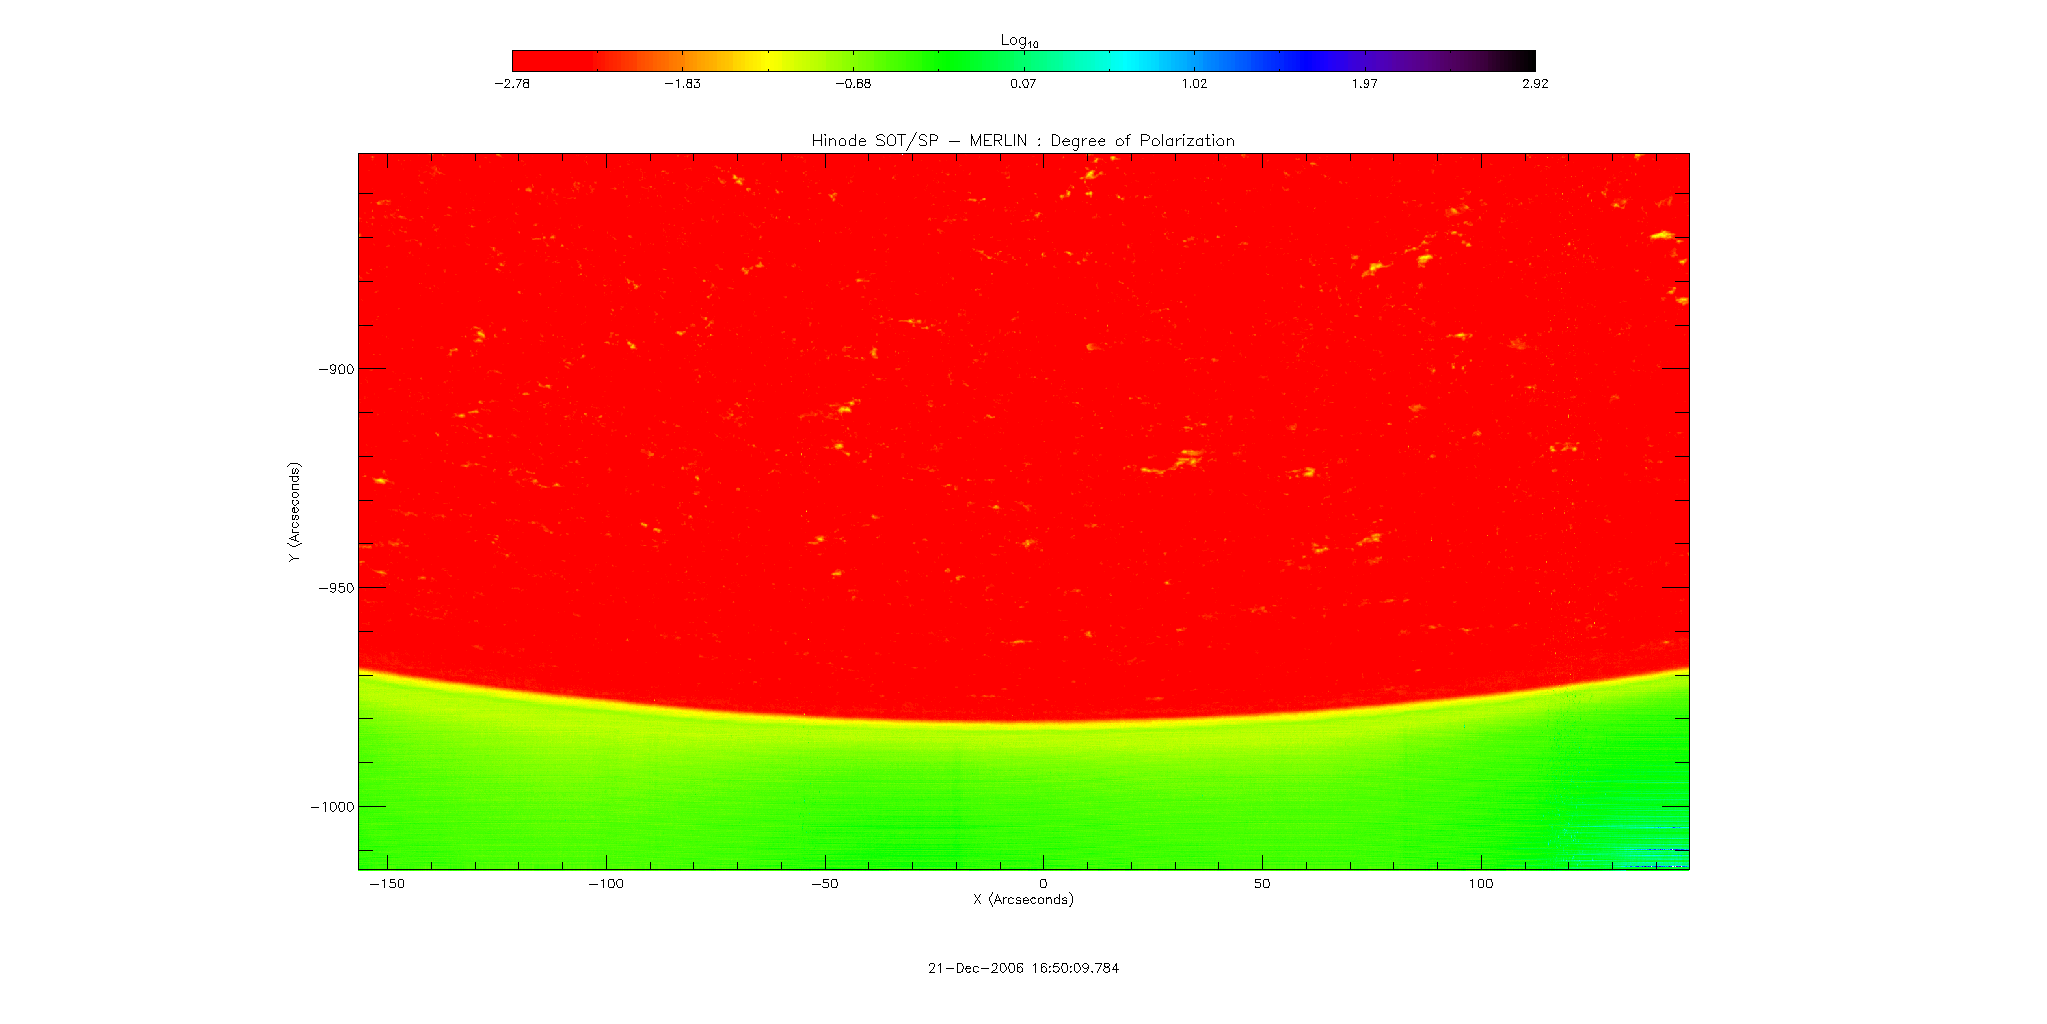Select the black right end of the colorbar

click(x=1520, y=60)
